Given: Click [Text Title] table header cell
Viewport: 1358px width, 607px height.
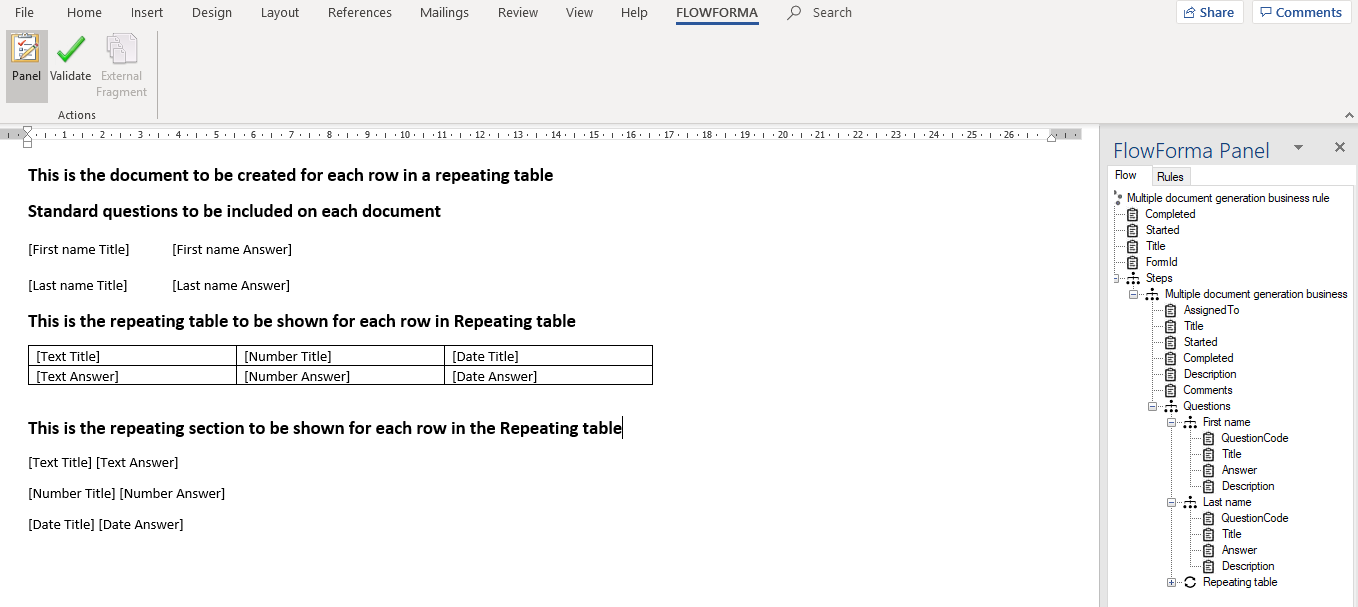Looking at the screenshot, I should tap(133, 356).
